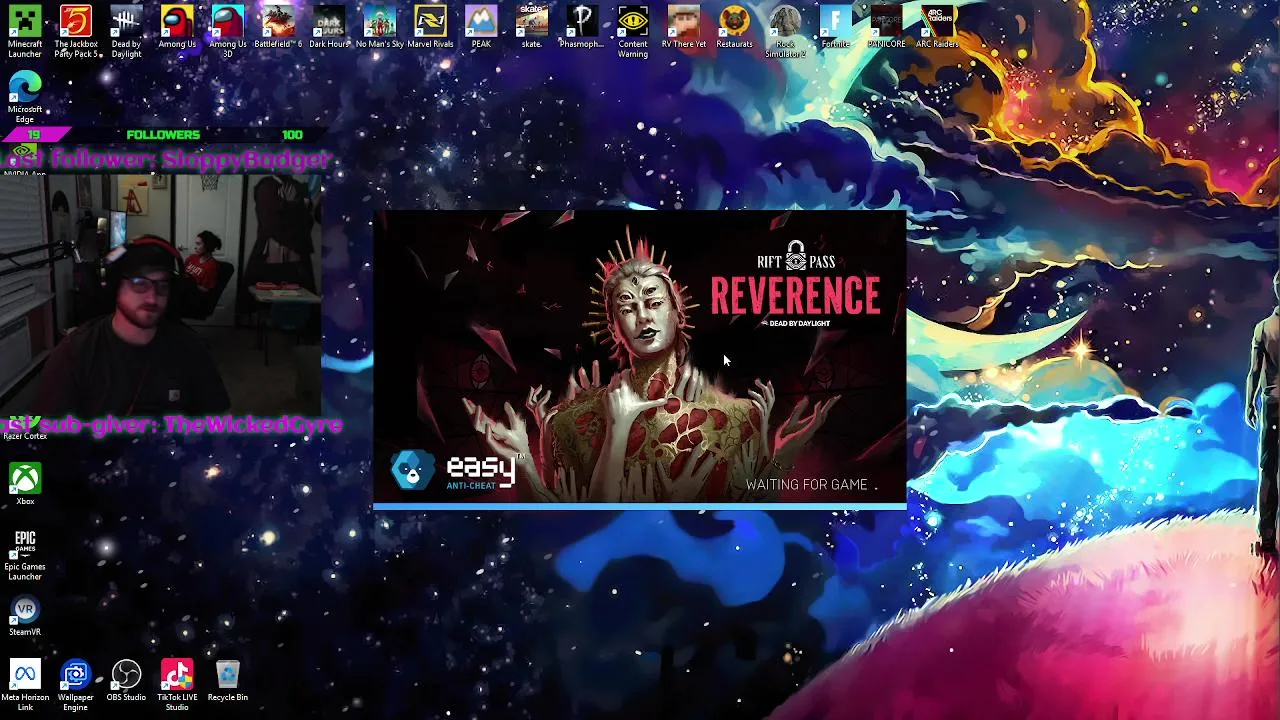Click the Easy Anti-Cheat logo on splash
This screenshot has width=1280, height=720.
pyautogui.click(x=457, y=471)
